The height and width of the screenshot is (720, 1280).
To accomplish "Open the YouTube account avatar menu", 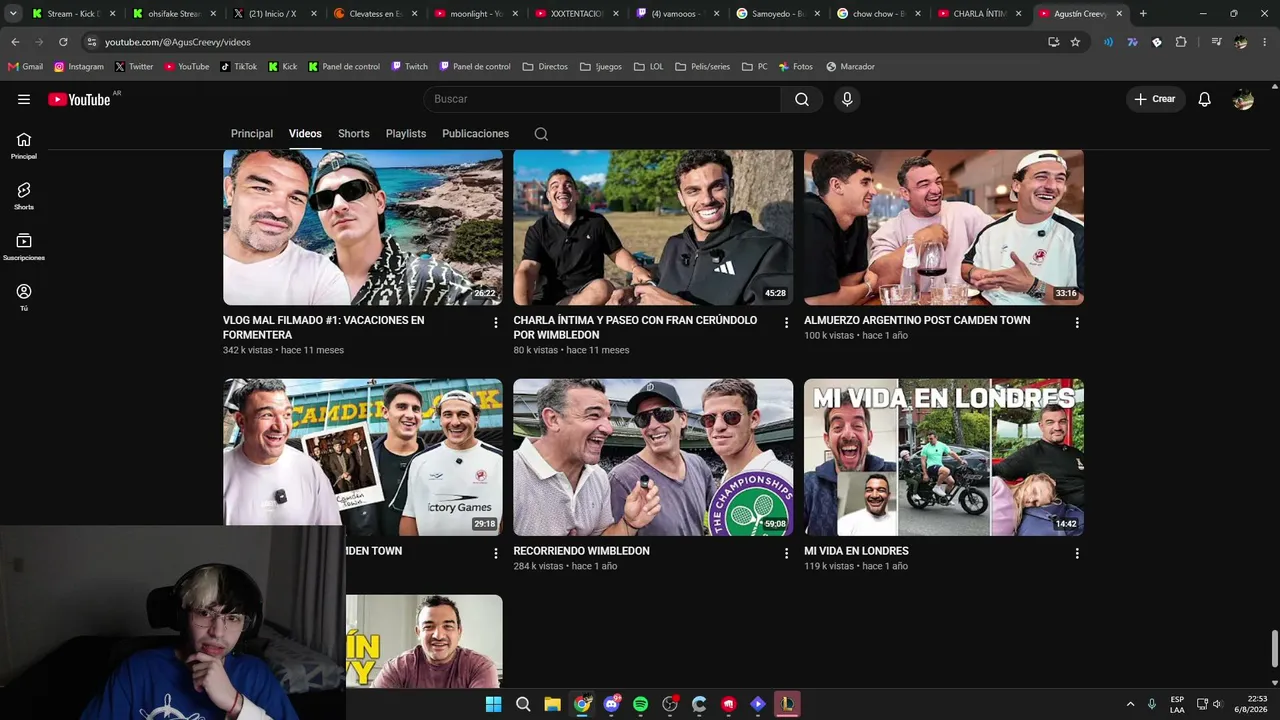I will click(x=1243, y=99).
